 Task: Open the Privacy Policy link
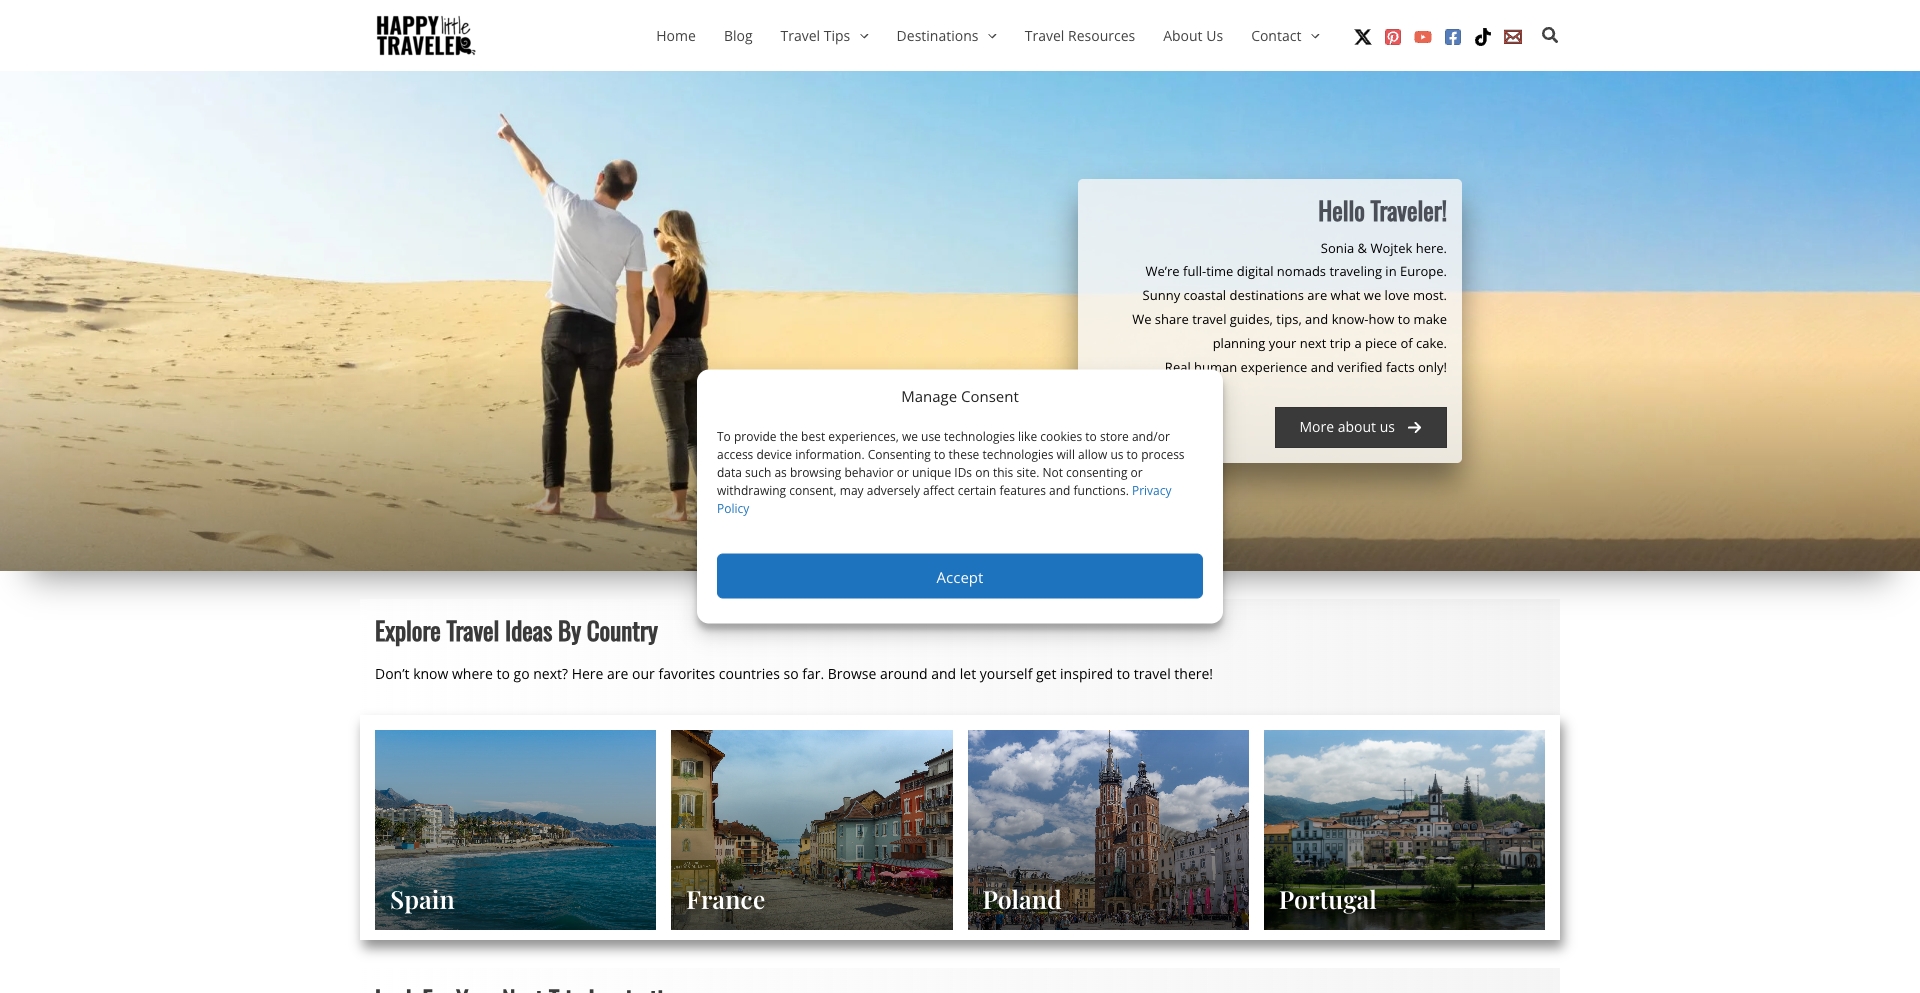(x=1150, y=491)
